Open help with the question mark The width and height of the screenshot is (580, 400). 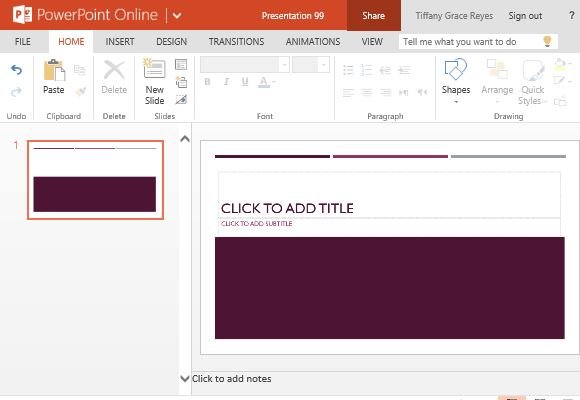[x=571, y=16]
